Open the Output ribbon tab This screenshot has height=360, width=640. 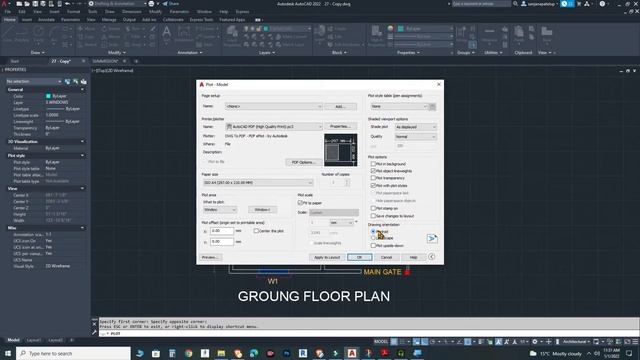[x=129, y=19]
